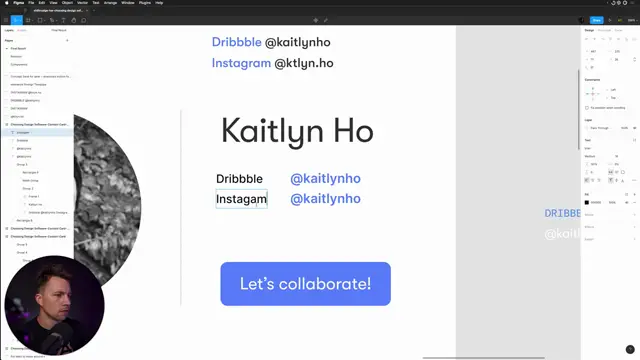The width and height of the screenshot is (640, 360).
Task: Select the Frame tool
Action: (x=28, y=20)
